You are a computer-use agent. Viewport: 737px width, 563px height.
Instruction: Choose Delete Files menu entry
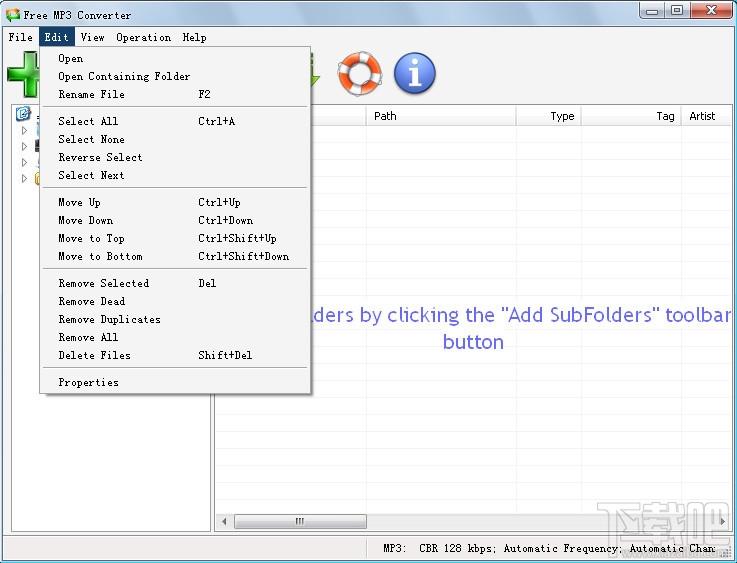[175, 355]
